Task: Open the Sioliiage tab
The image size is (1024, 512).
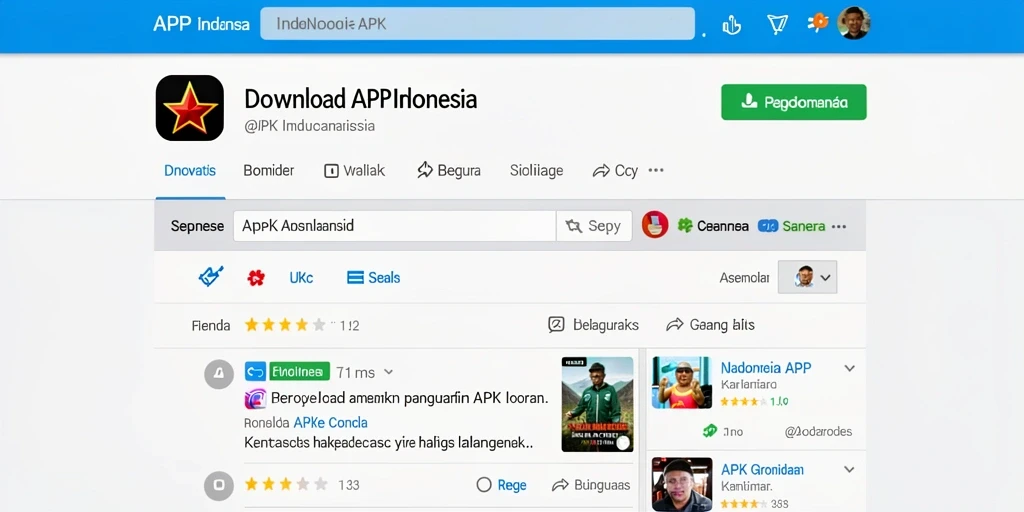Action: (536, 171)
